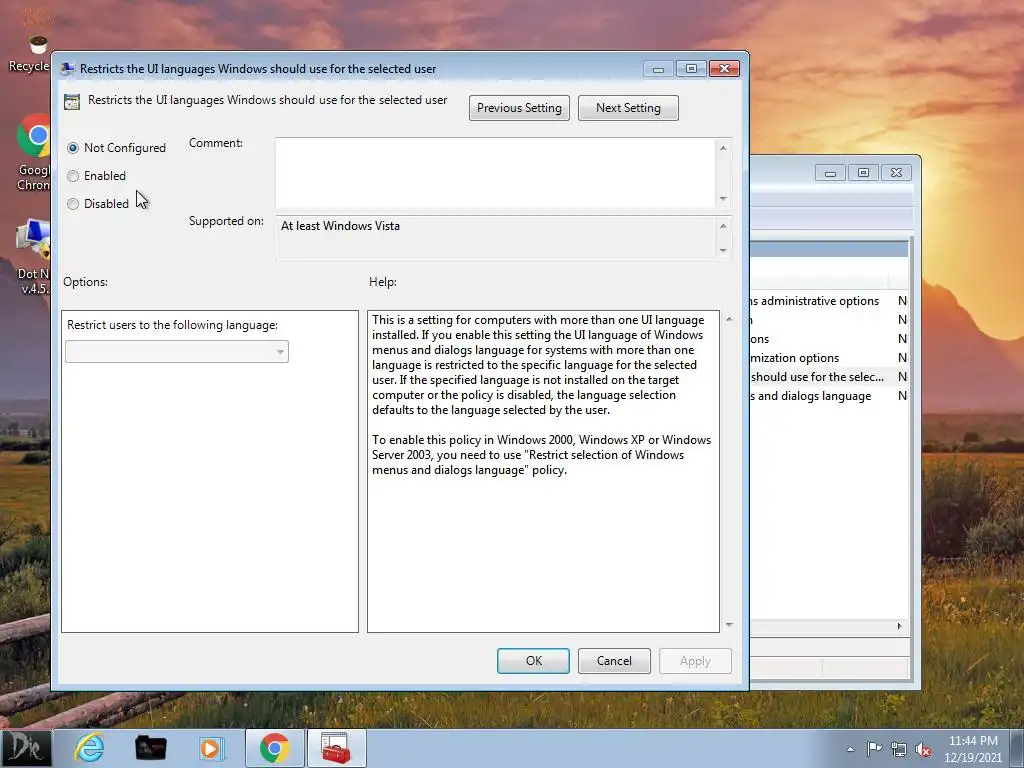Select 'mization options' row in background window

[x=829, y=358]
